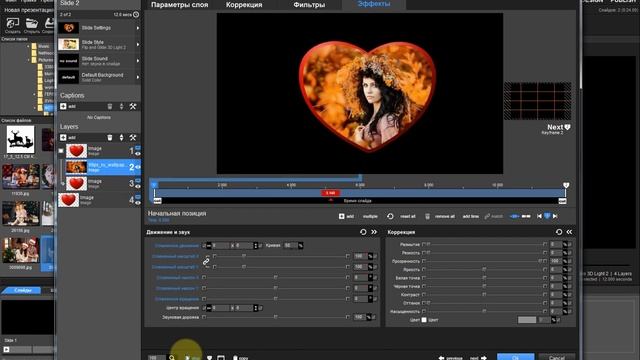The width and height of the screenshot is (640, 360).
Task: Delete layer using Layers trash icon
Action: click(x=110, y=138)
